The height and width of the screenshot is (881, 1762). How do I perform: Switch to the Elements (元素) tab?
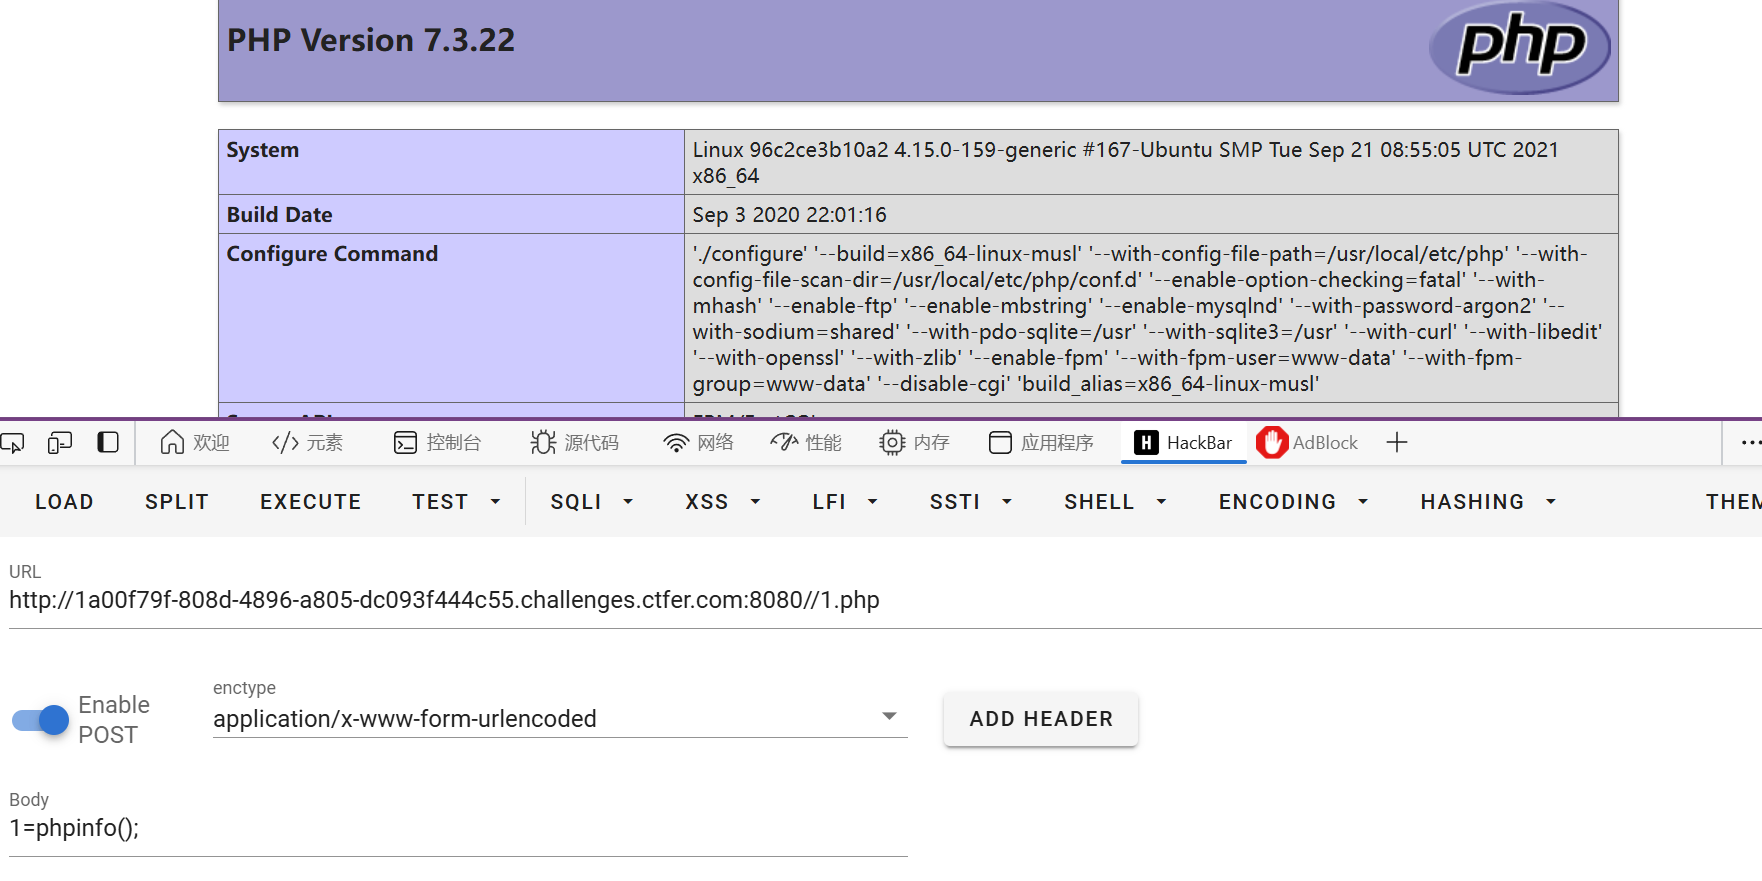click(x=307, y=442)
